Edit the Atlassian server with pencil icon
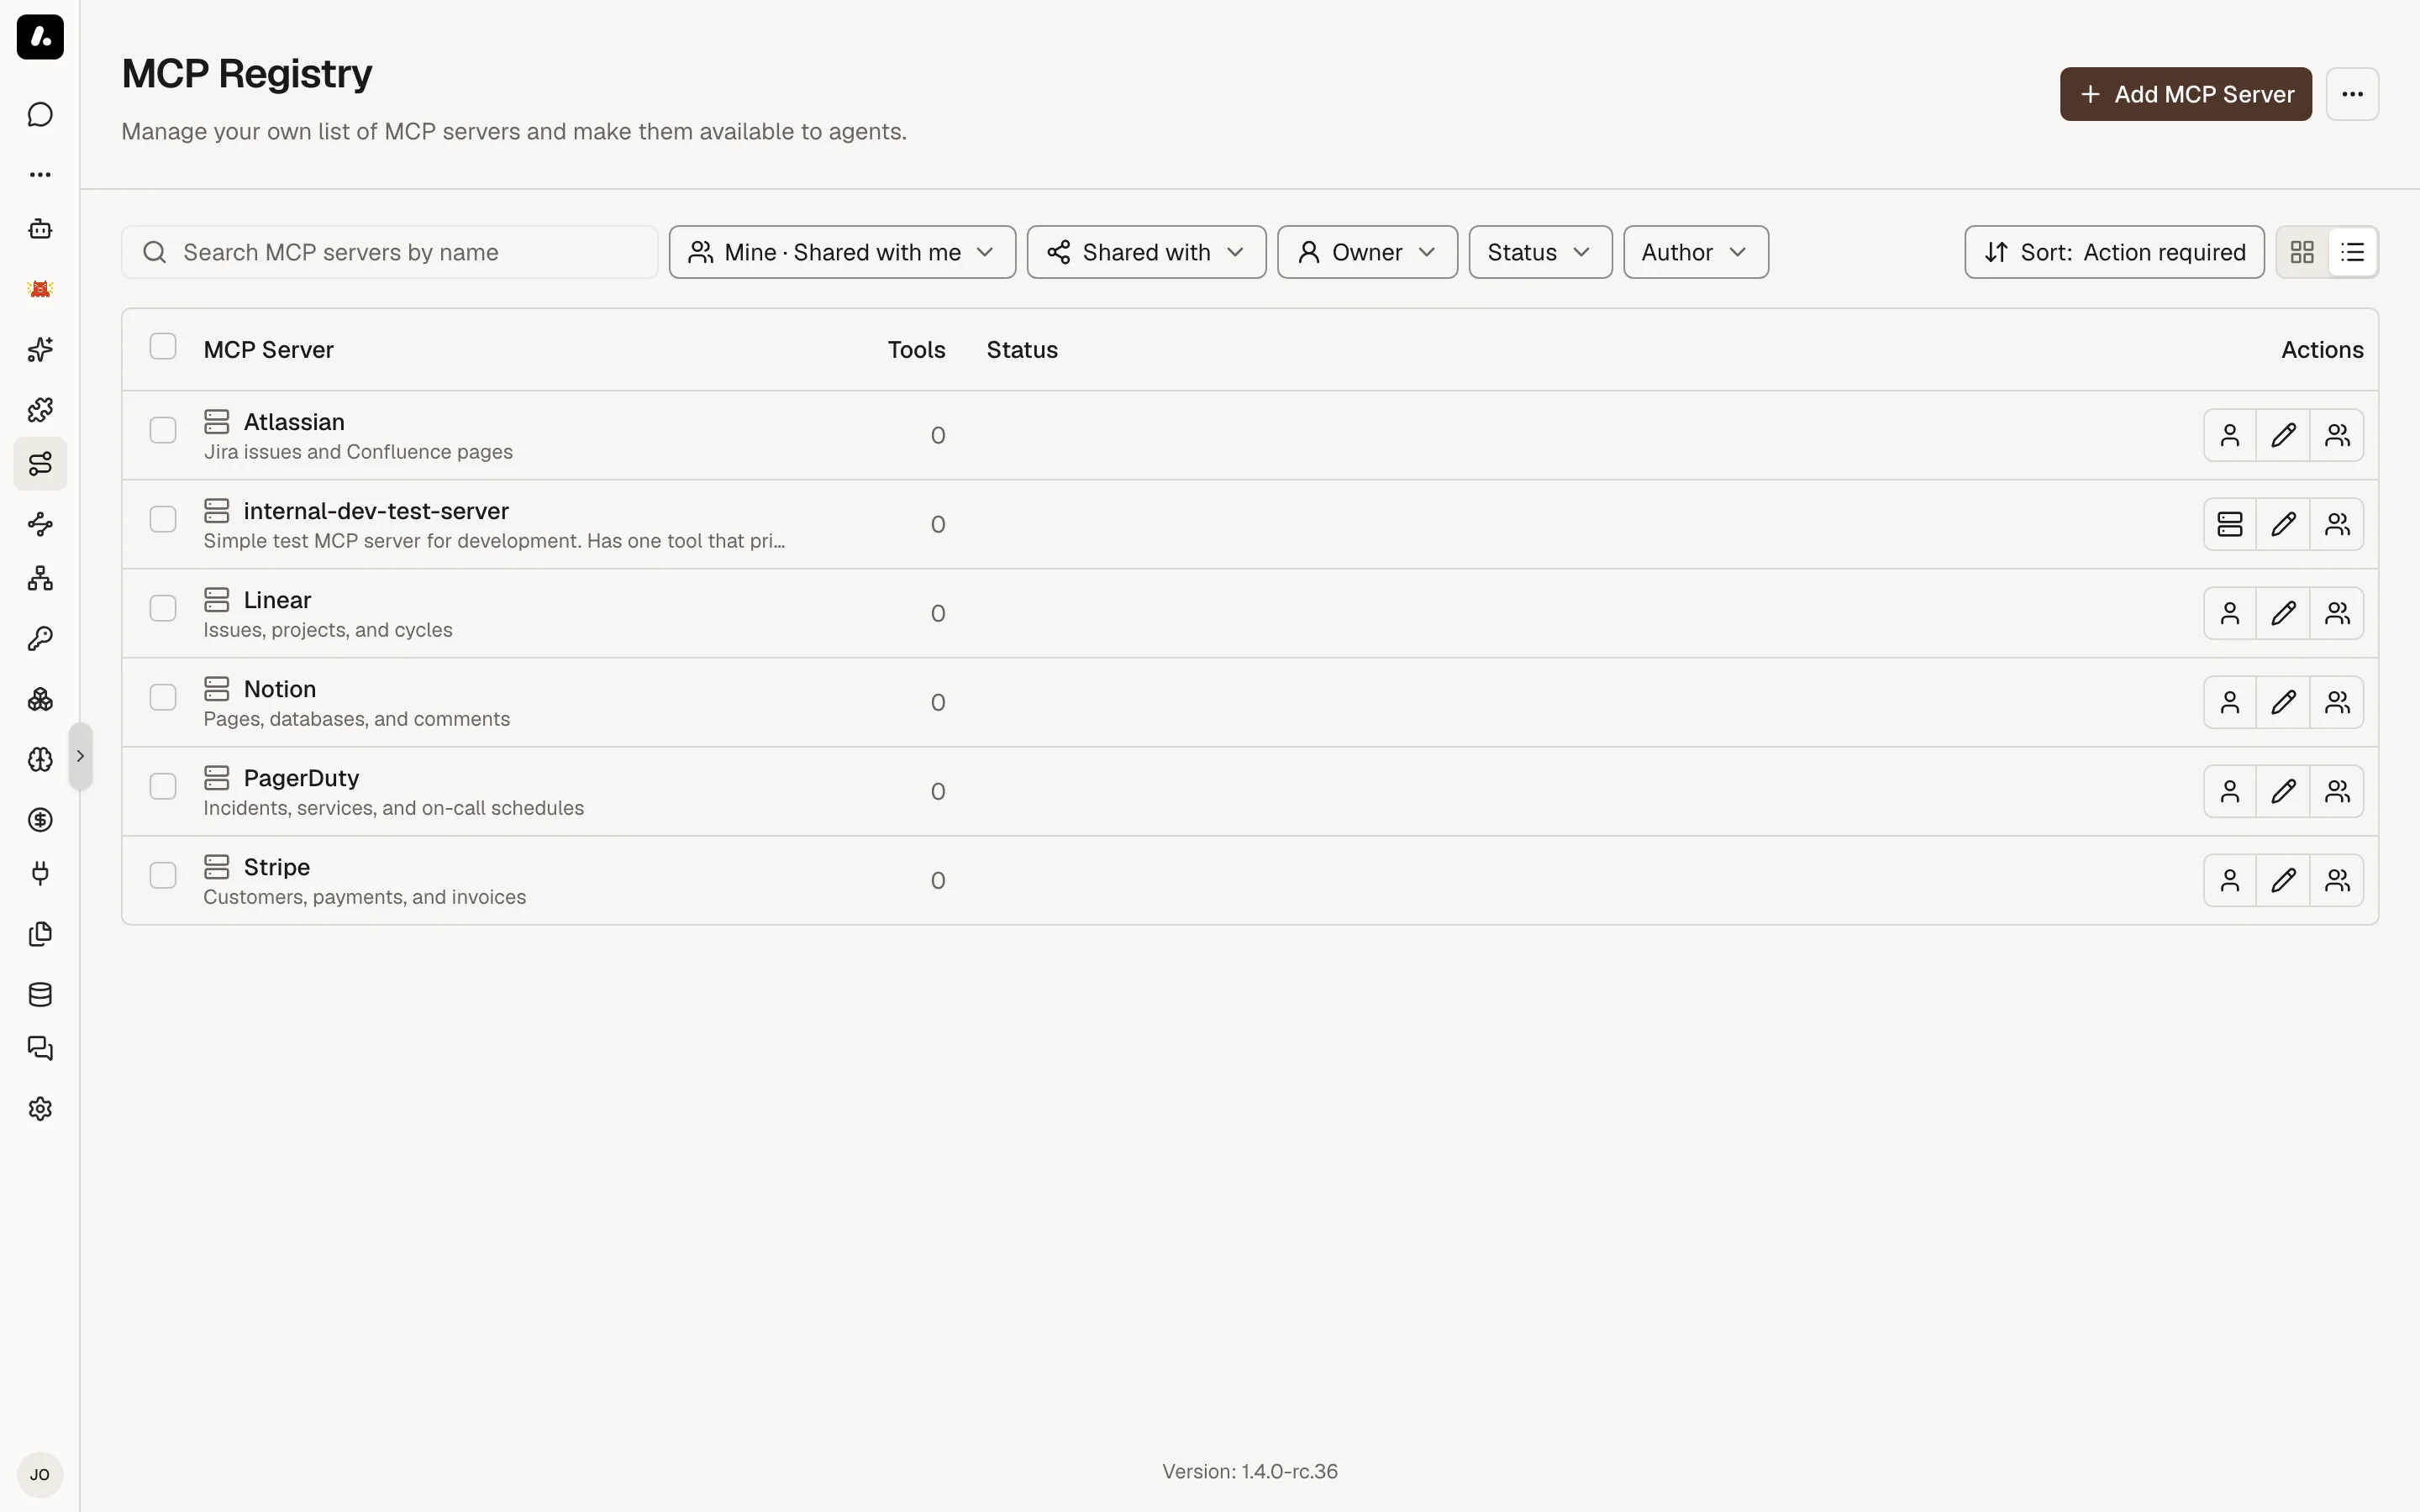Image resolution: width=2420 pixels, height=1512 pixels. [2283, 435]
